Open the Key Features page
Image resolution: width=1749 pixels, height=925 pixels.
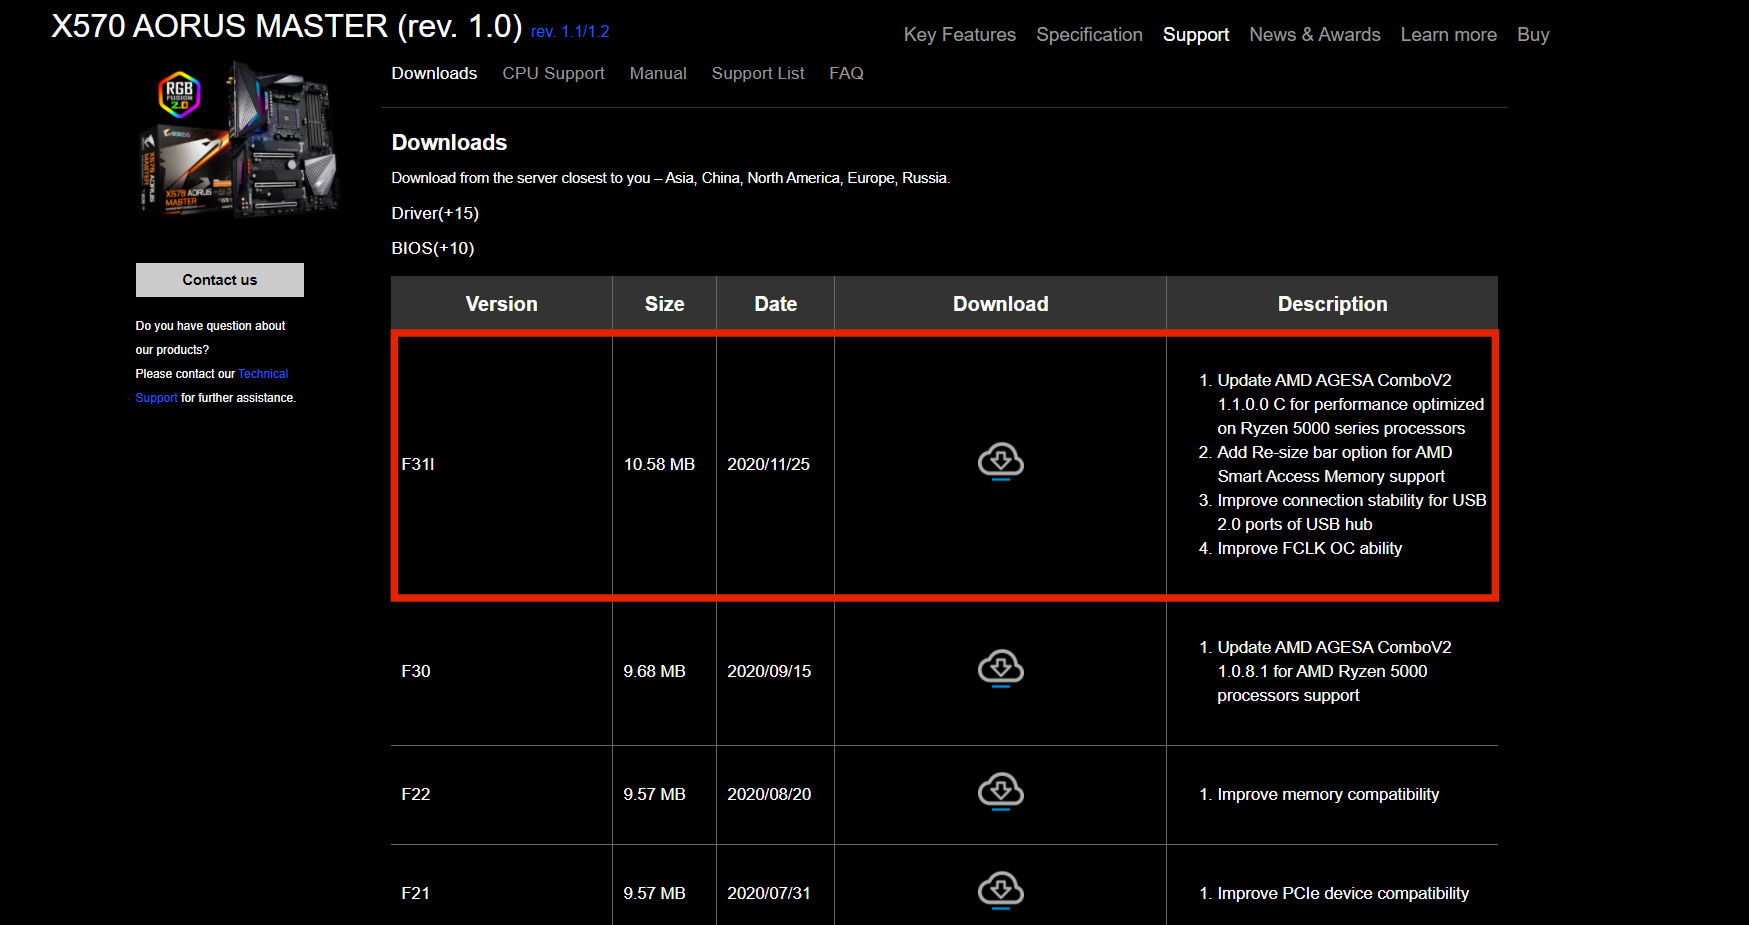(x=959, y=35)
